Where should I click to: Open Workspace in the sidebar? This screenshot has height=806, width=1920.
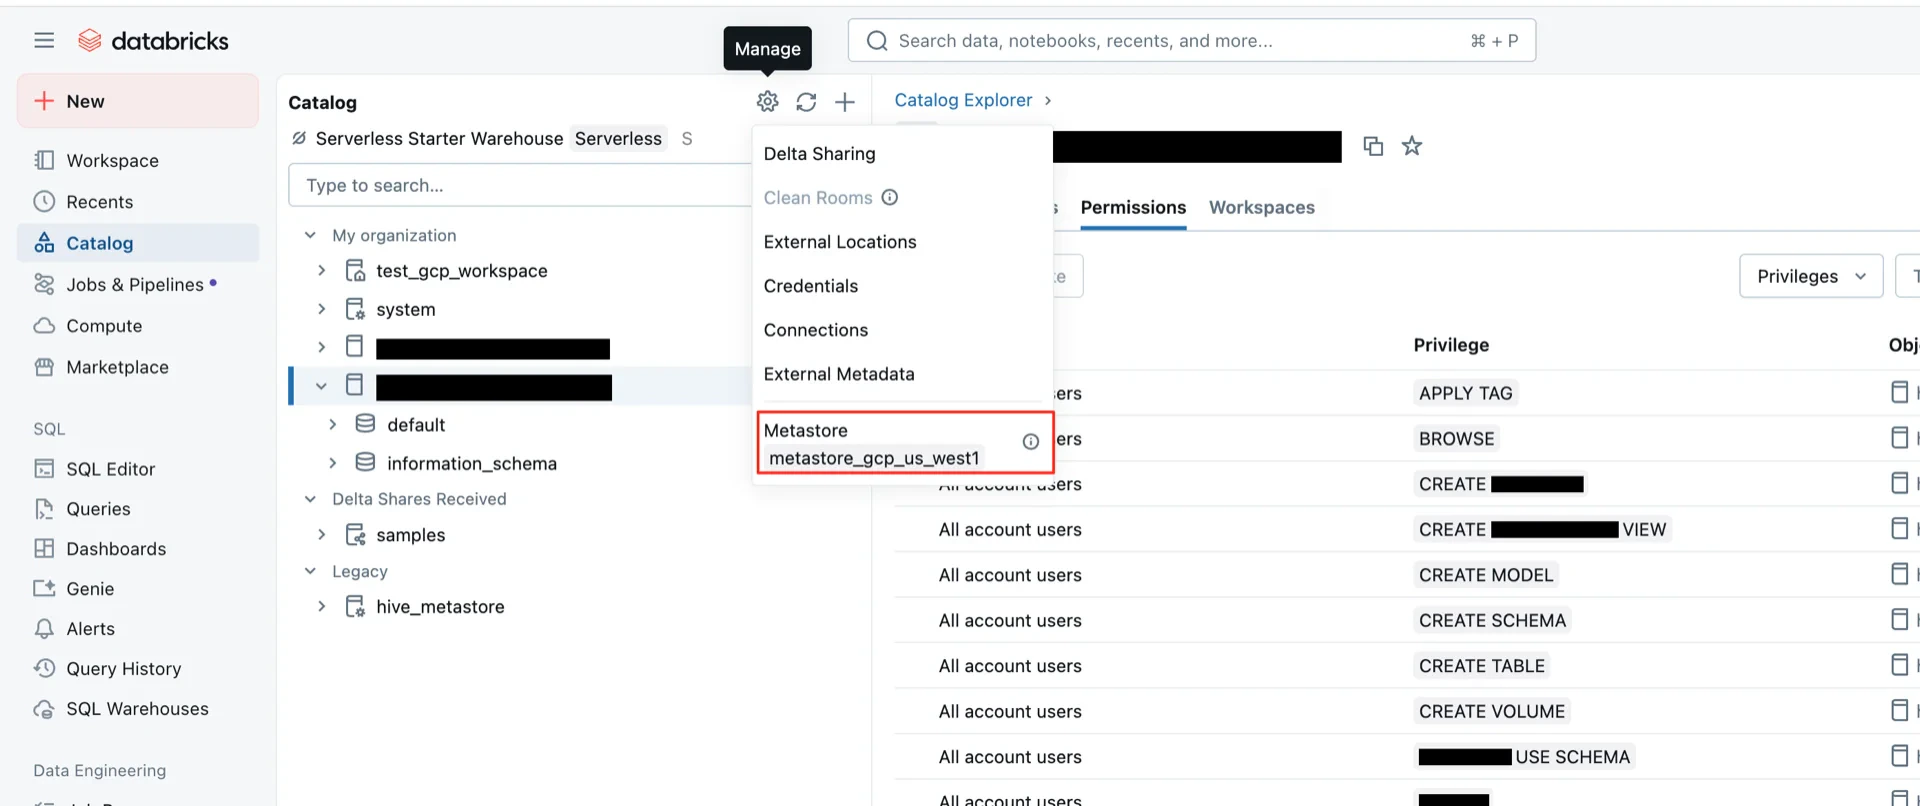click(x=138, y=160)
